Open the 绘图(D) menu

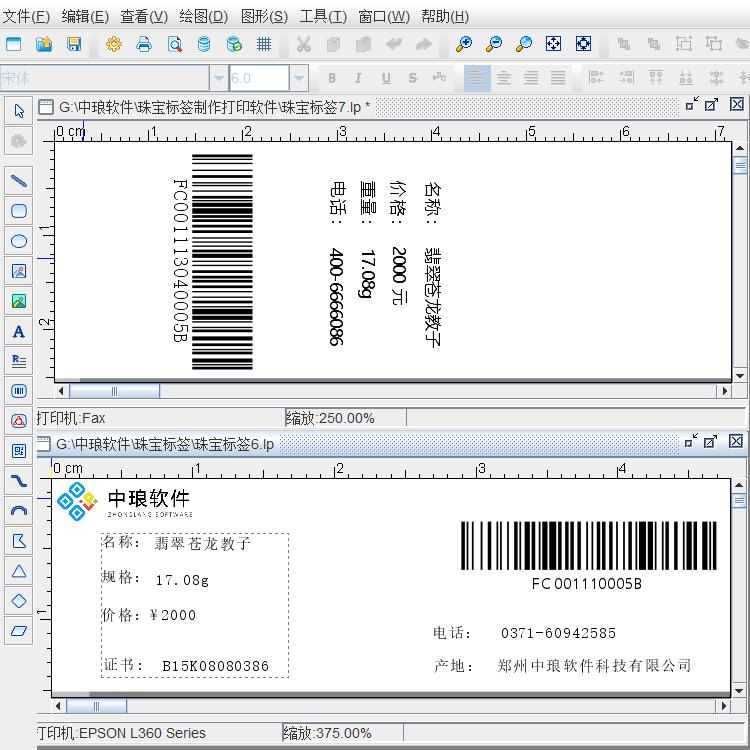pos(203,16)
